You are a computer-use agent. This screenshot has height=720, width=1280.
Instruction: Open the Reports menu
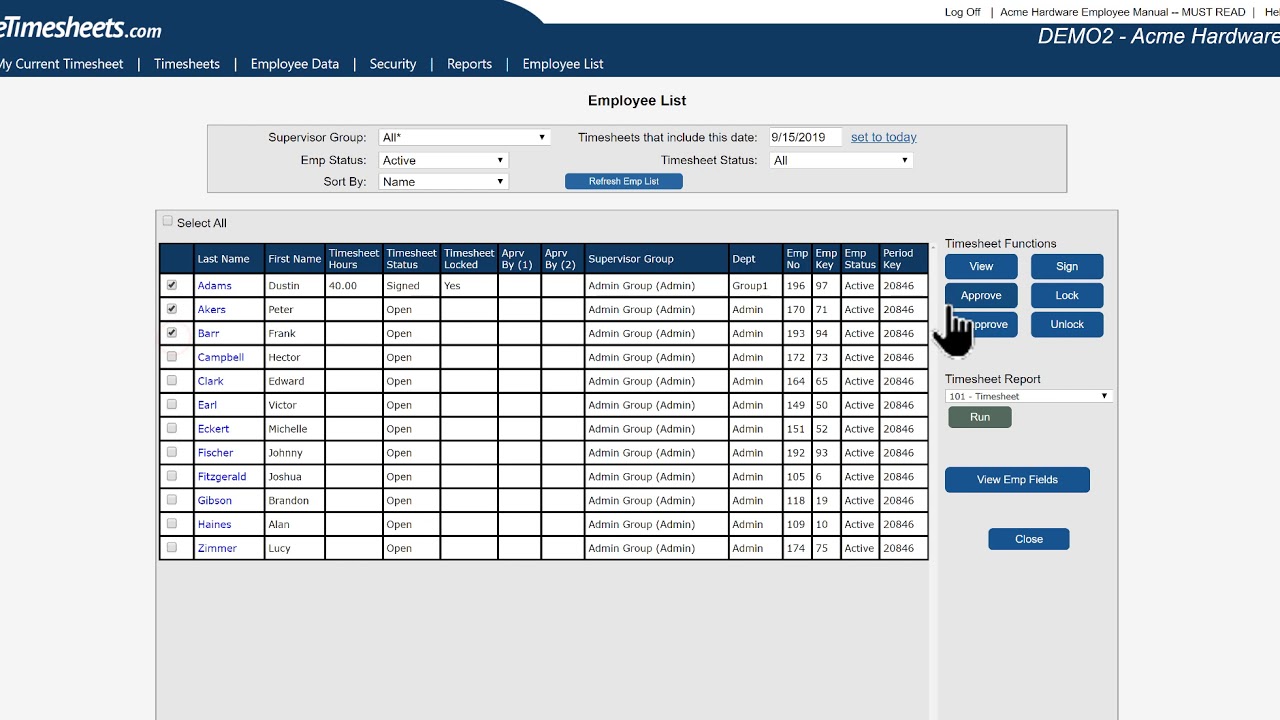click(x=469, y=64)
